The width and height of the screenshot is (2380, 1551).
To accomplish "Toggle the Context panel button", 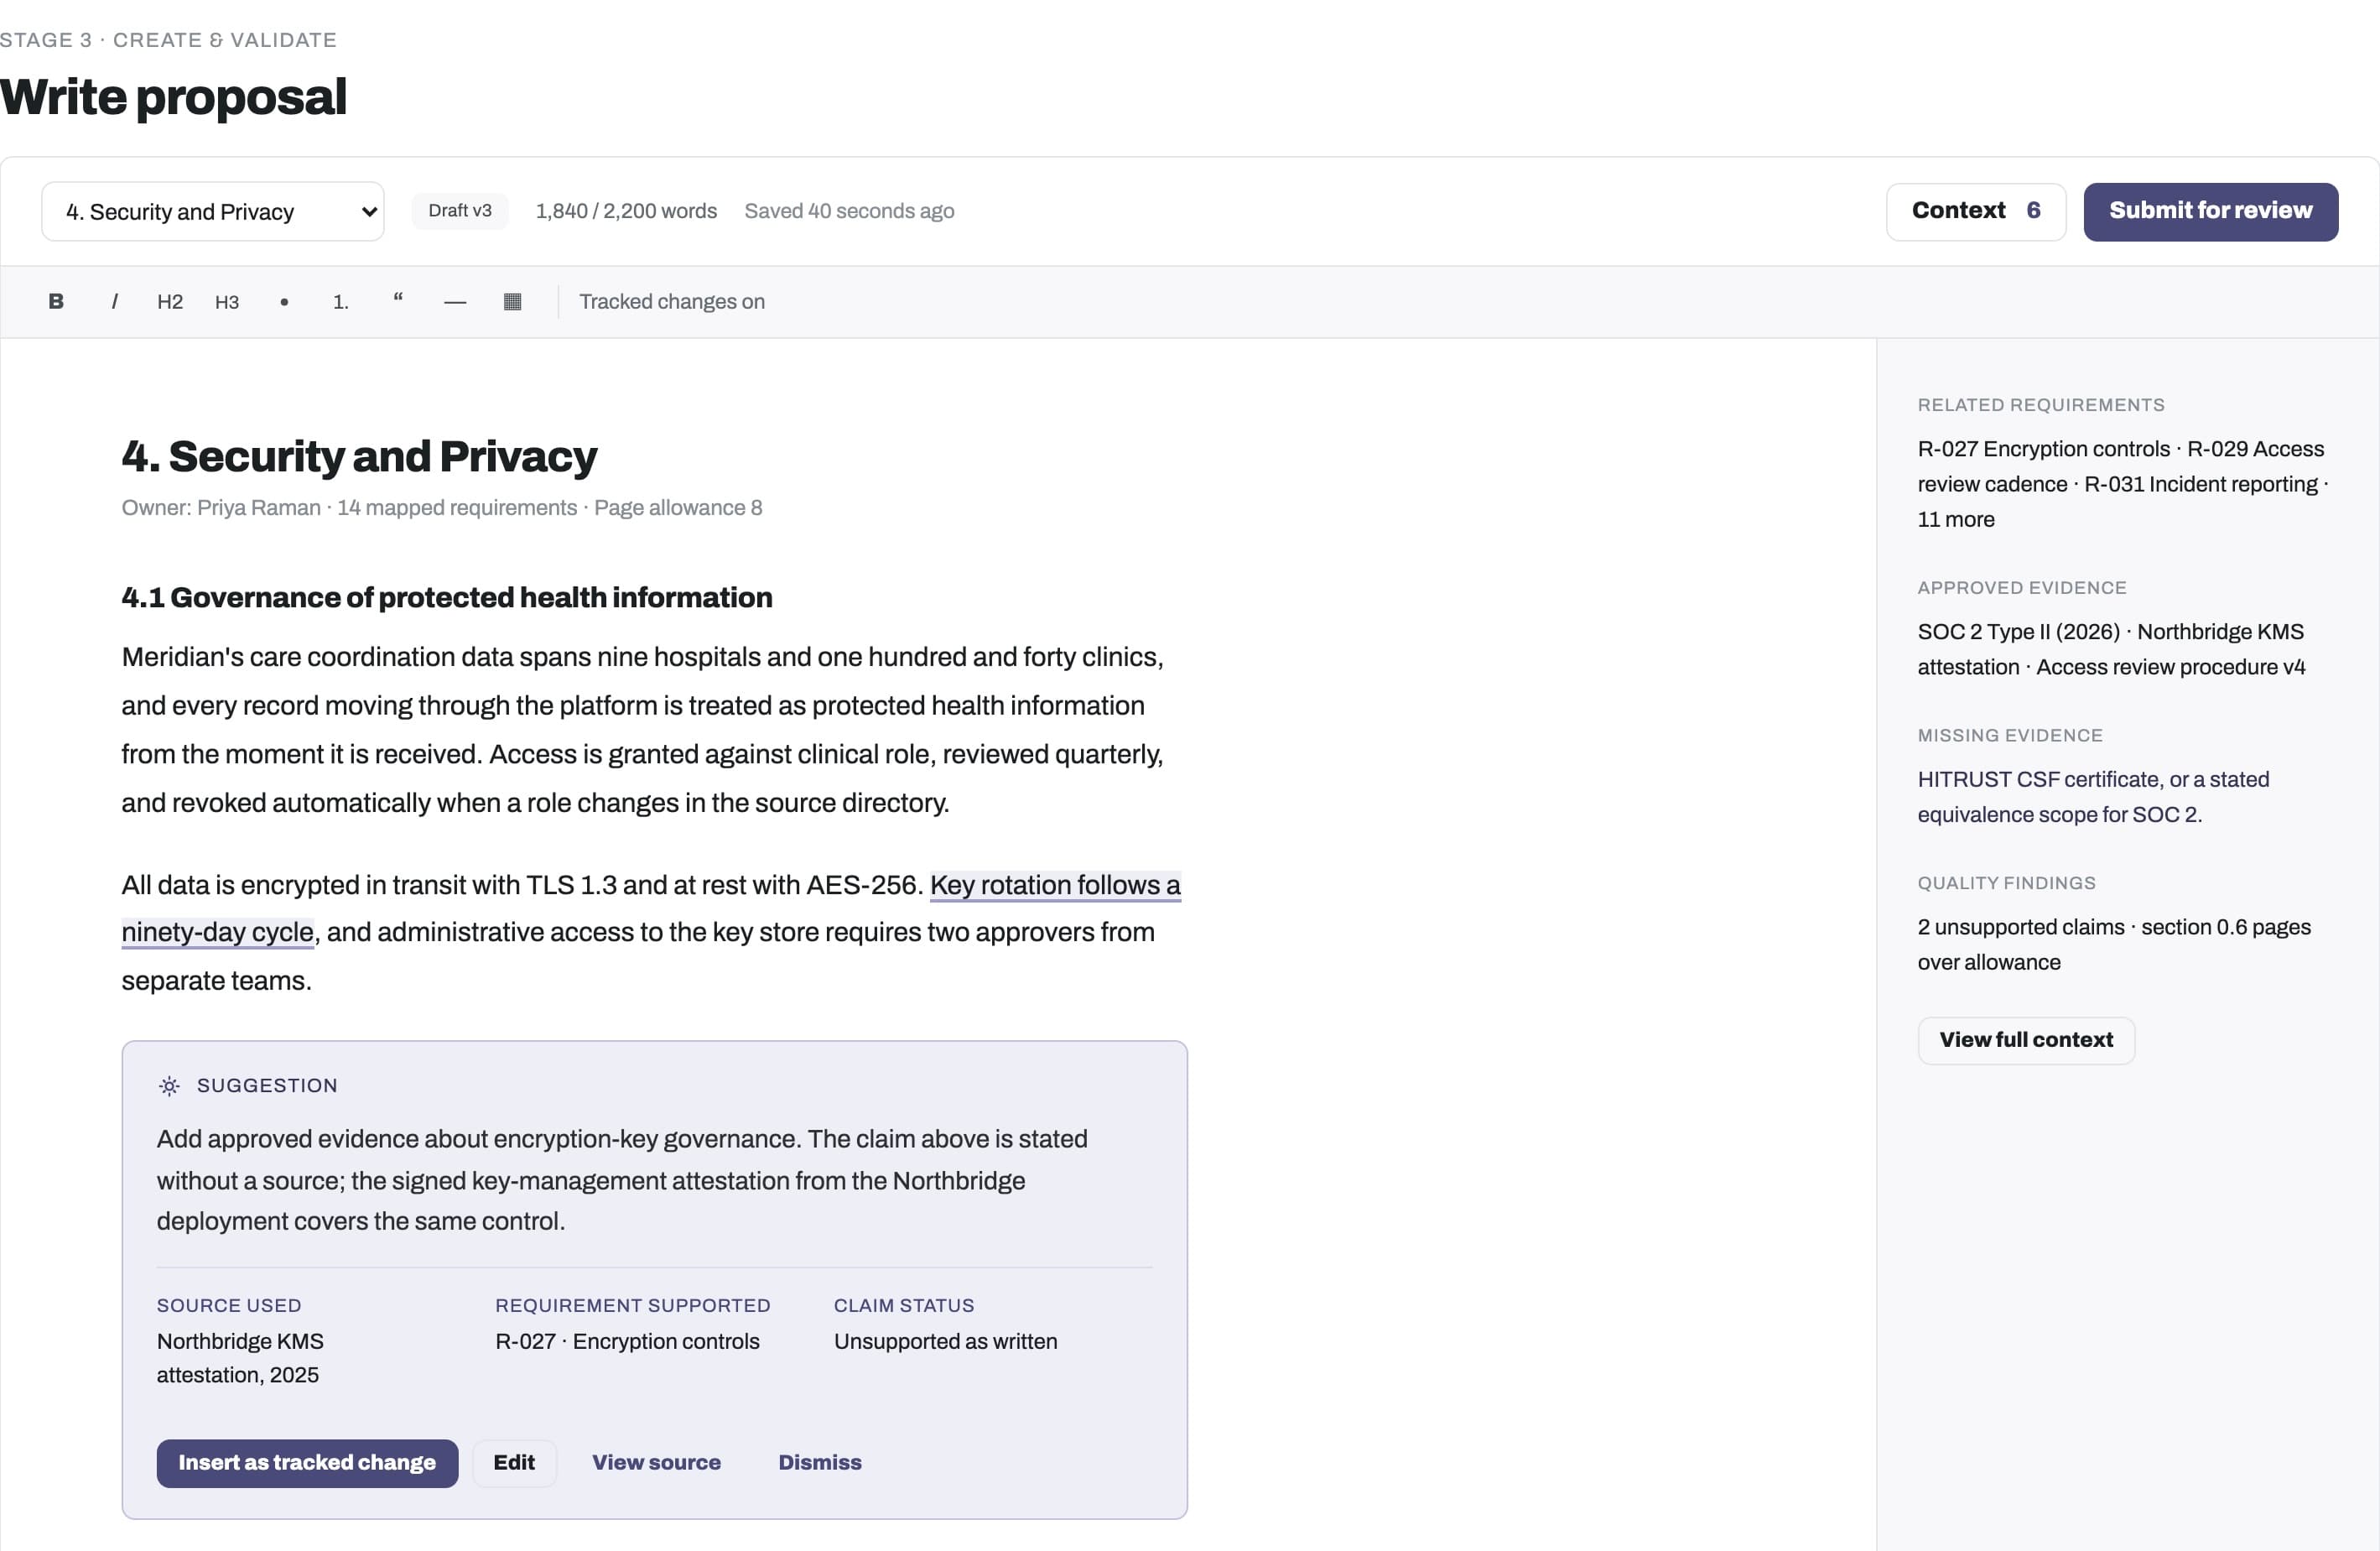I will [x=1975, y=211].
